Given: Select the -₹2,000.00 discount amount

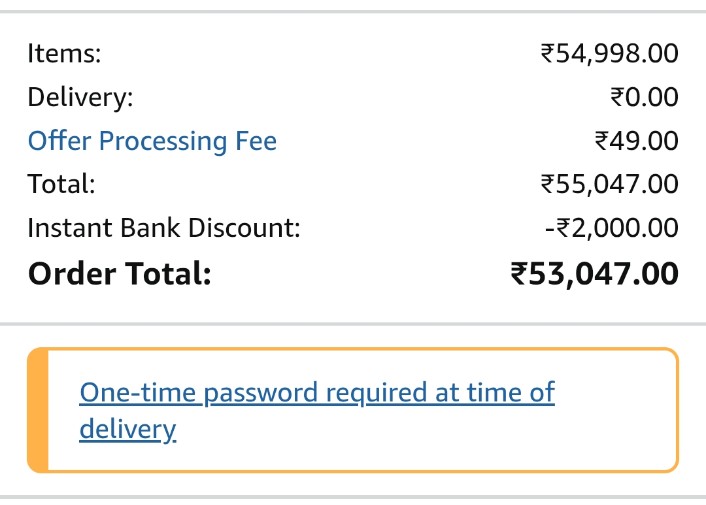Looking at the screenshot, I should pos(611,227).
